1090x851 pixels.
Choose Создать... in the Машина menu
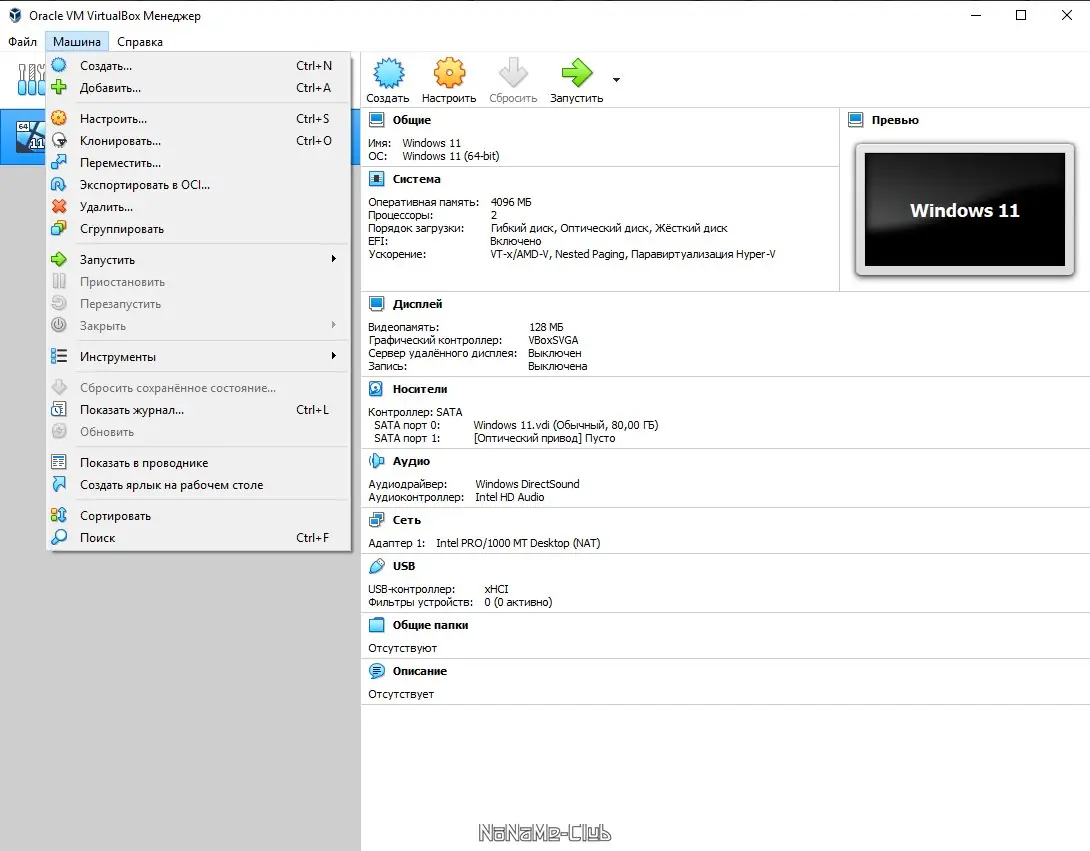coord(199,65)
